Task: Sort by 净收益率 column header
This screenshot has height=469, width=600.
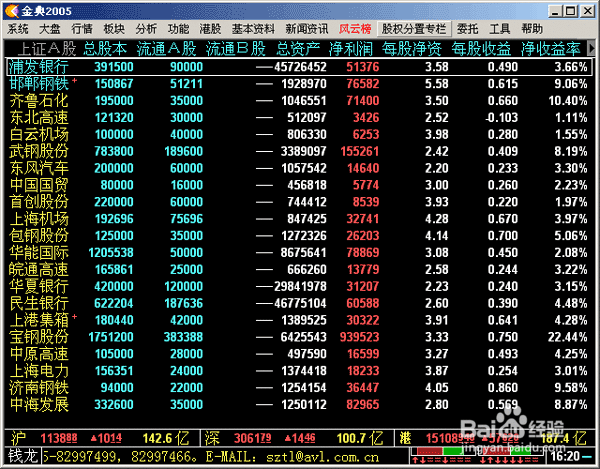Action: [551, 49]
